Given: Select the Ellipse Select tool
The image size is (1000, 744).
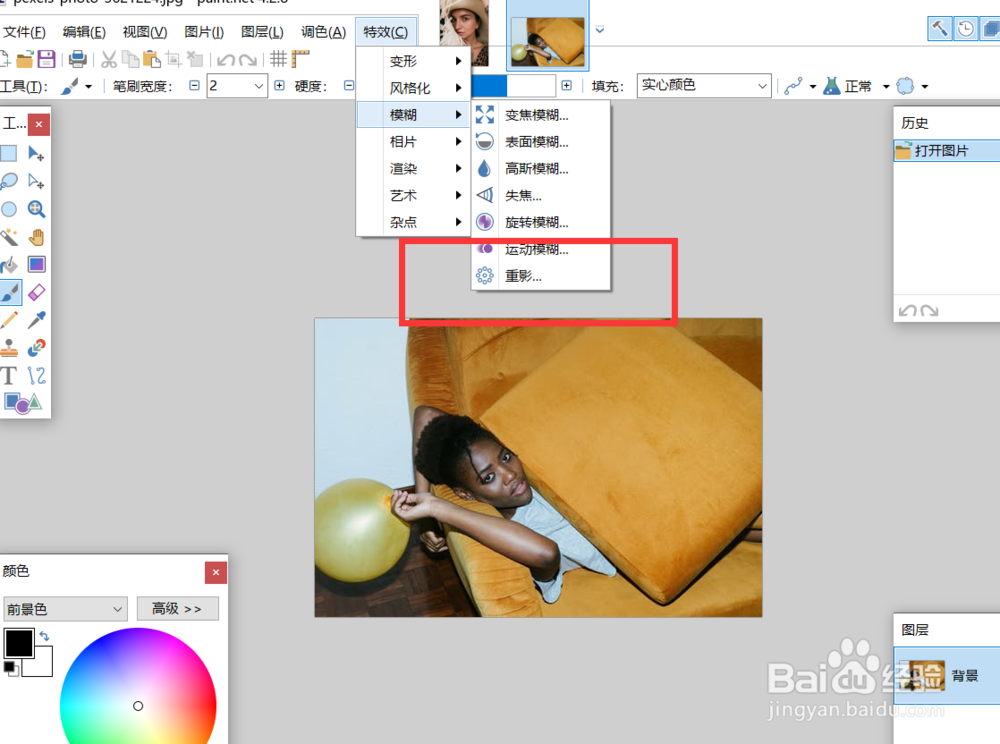Looking at the screenshot, I should (9, 209).
